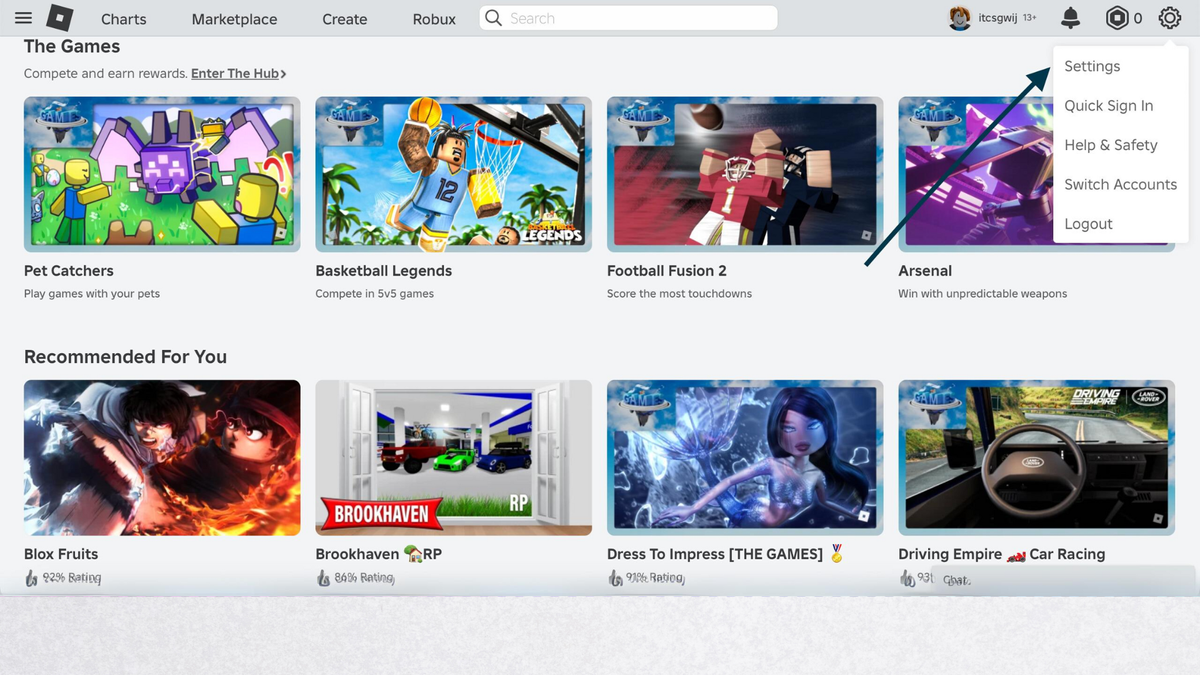The width and height of the screenshot is (1200, 675).
Task: Click the Football Fusion 2 title
Action: tap(667, 271)
